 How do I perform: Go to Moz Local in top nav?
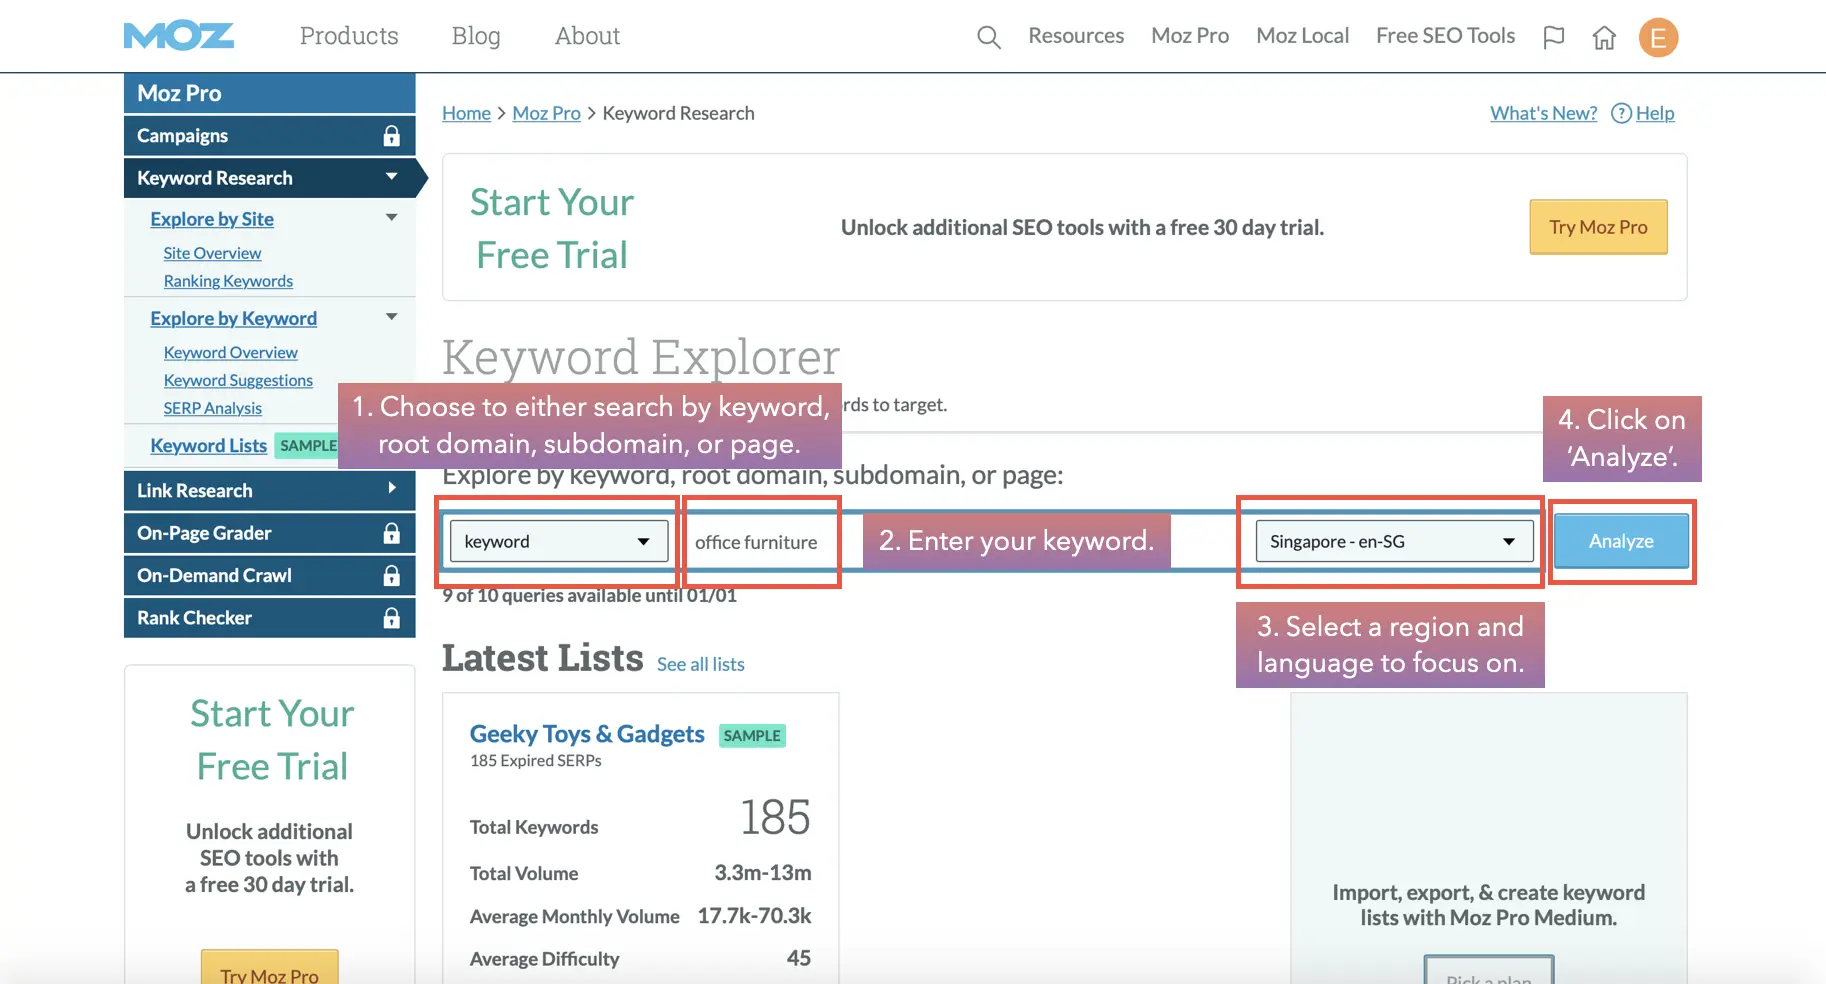click(x=1303, y=36)
